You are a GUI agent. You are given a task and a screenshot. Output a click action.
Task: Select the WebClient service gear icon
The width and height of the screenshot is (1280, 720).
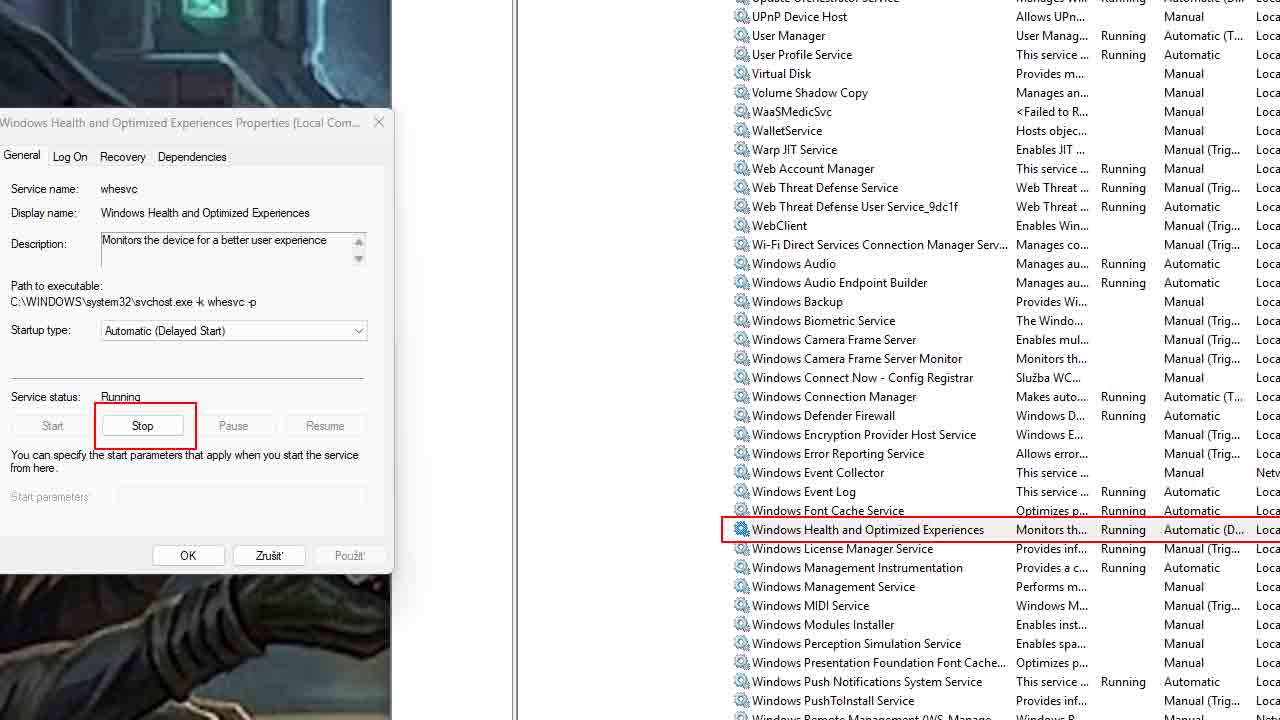point(741,226)
